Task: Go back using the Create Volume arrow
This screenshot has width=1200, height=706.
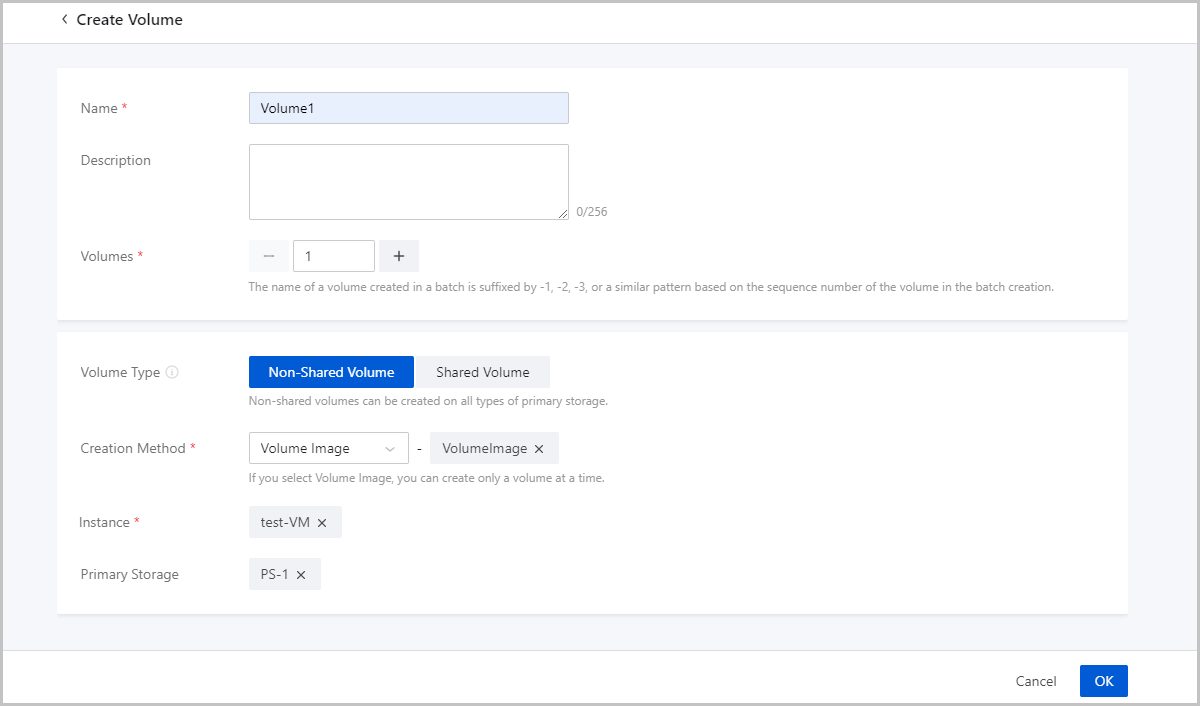Action: tap(65, 19)
